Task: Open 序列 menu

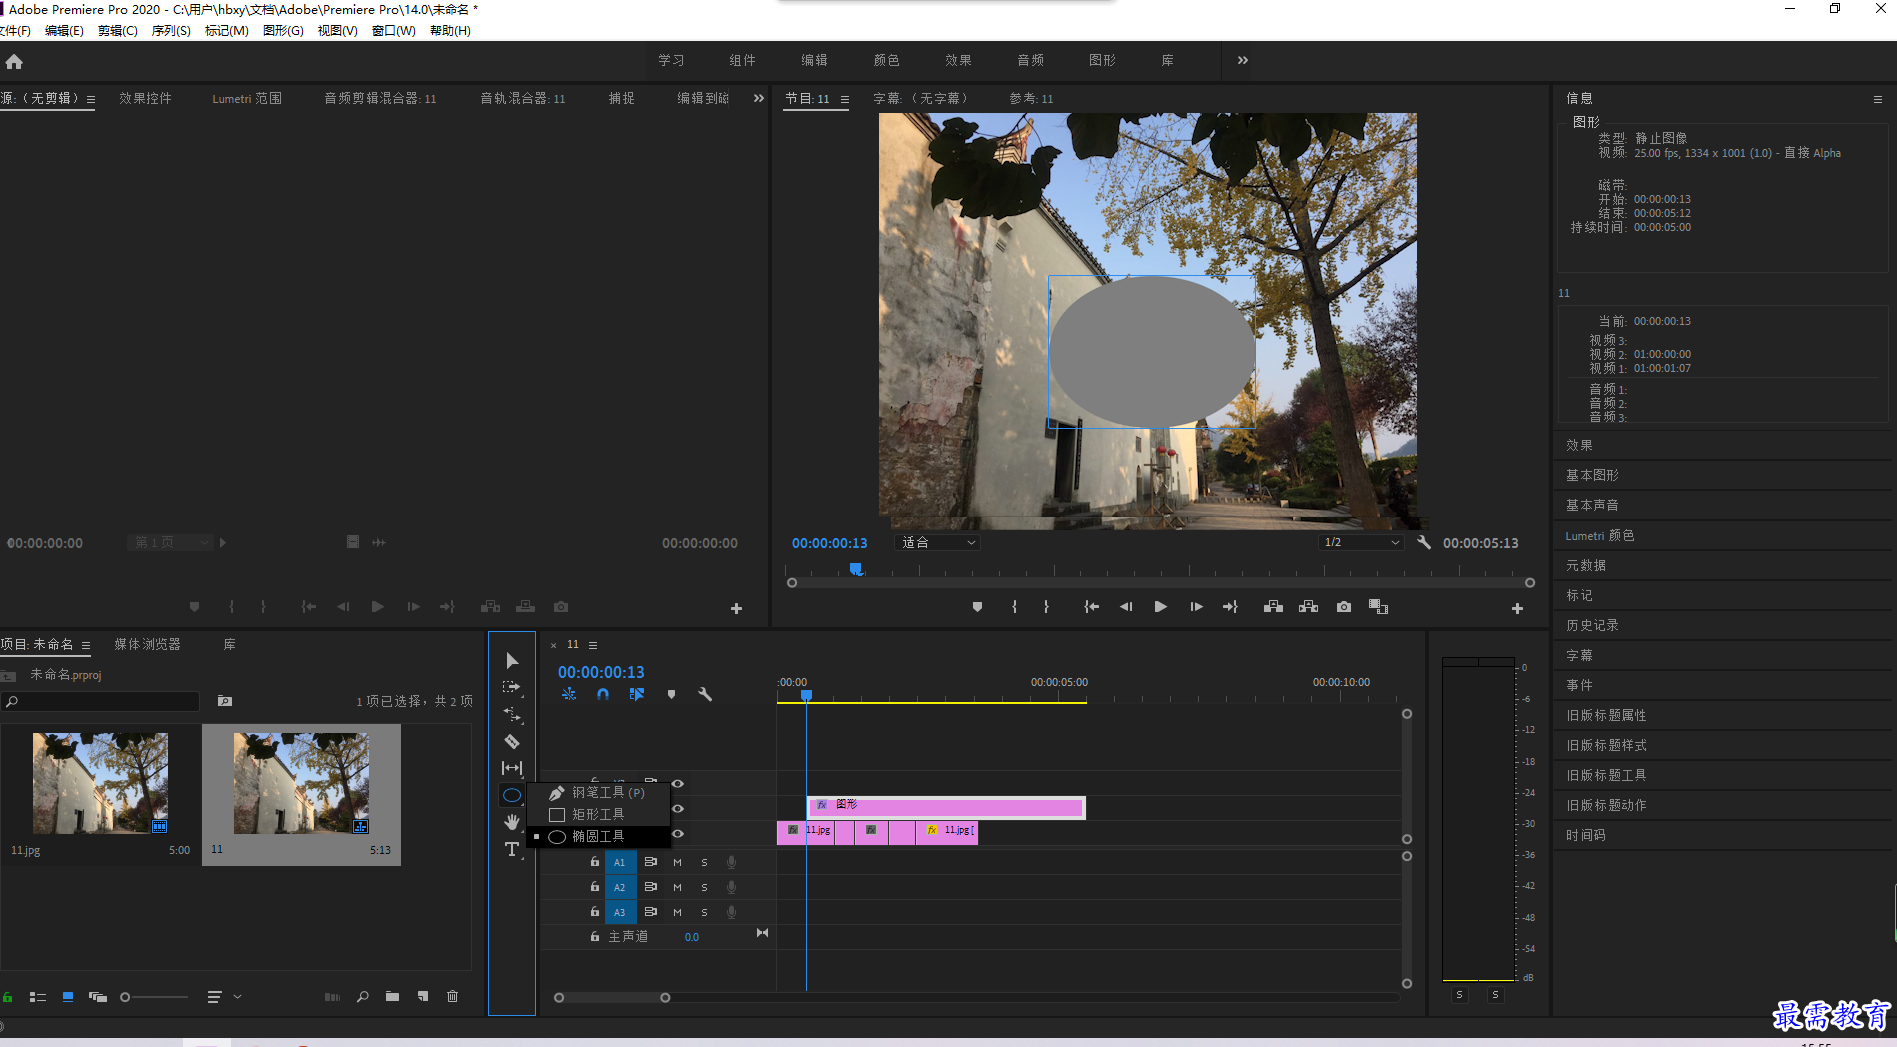Action: [171, 31]
